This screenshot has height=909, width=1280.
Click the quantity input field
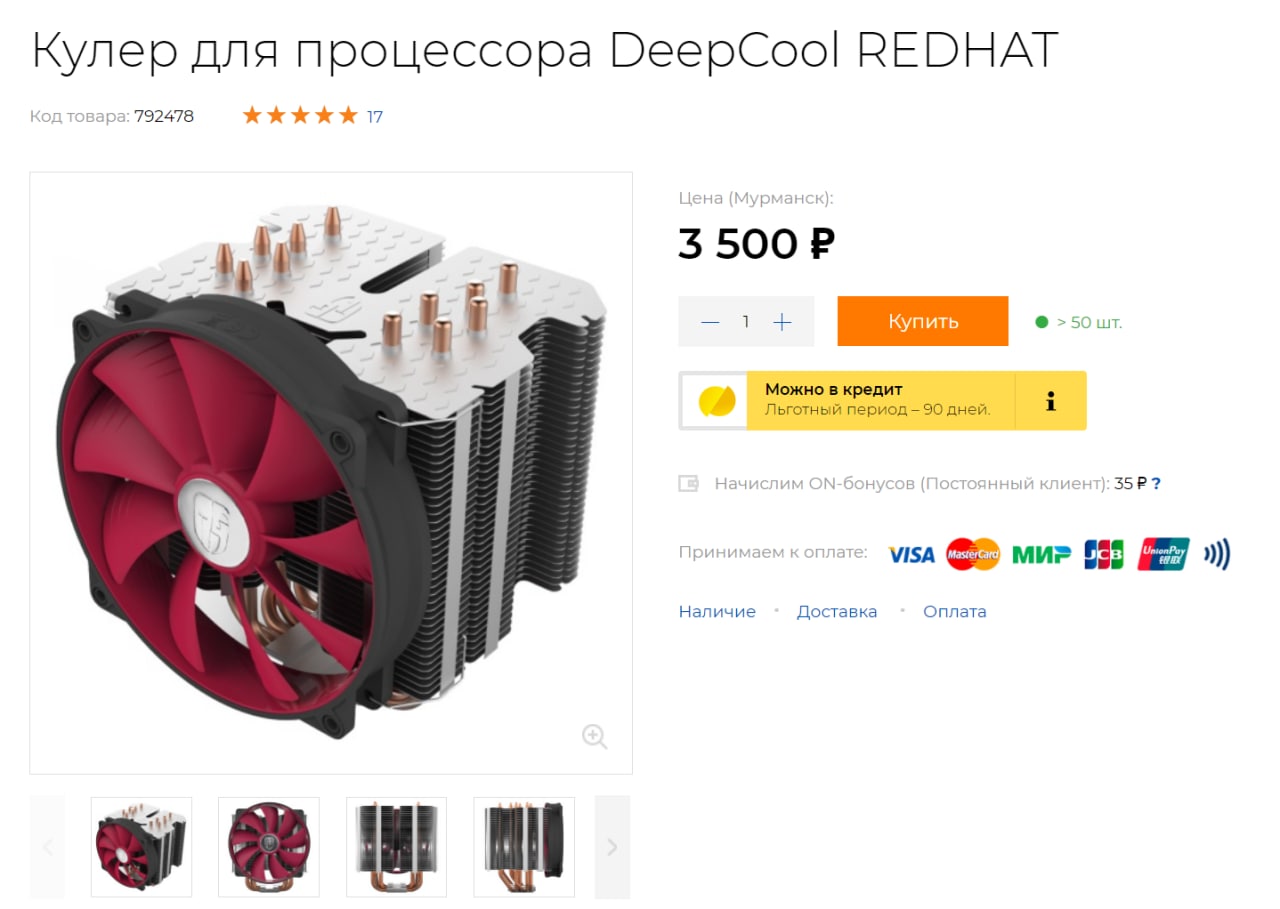tap(746, 322)
